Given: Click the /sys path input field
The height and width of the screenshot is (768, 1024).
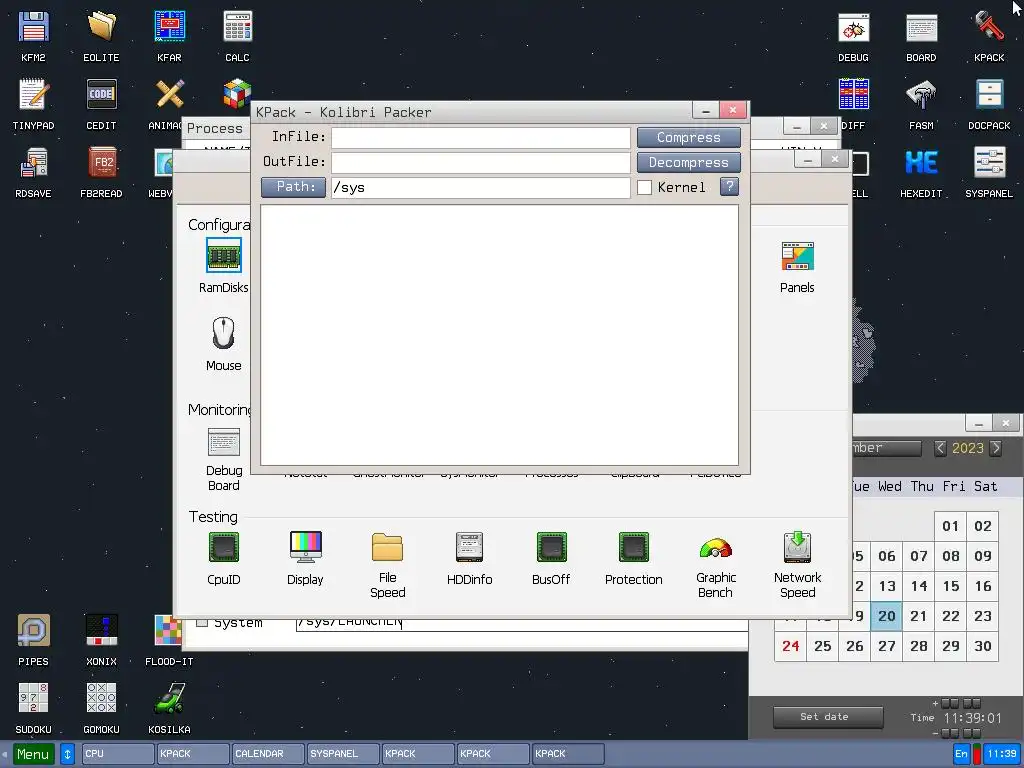Looking at the screenshot, I should tap(481, 187).
